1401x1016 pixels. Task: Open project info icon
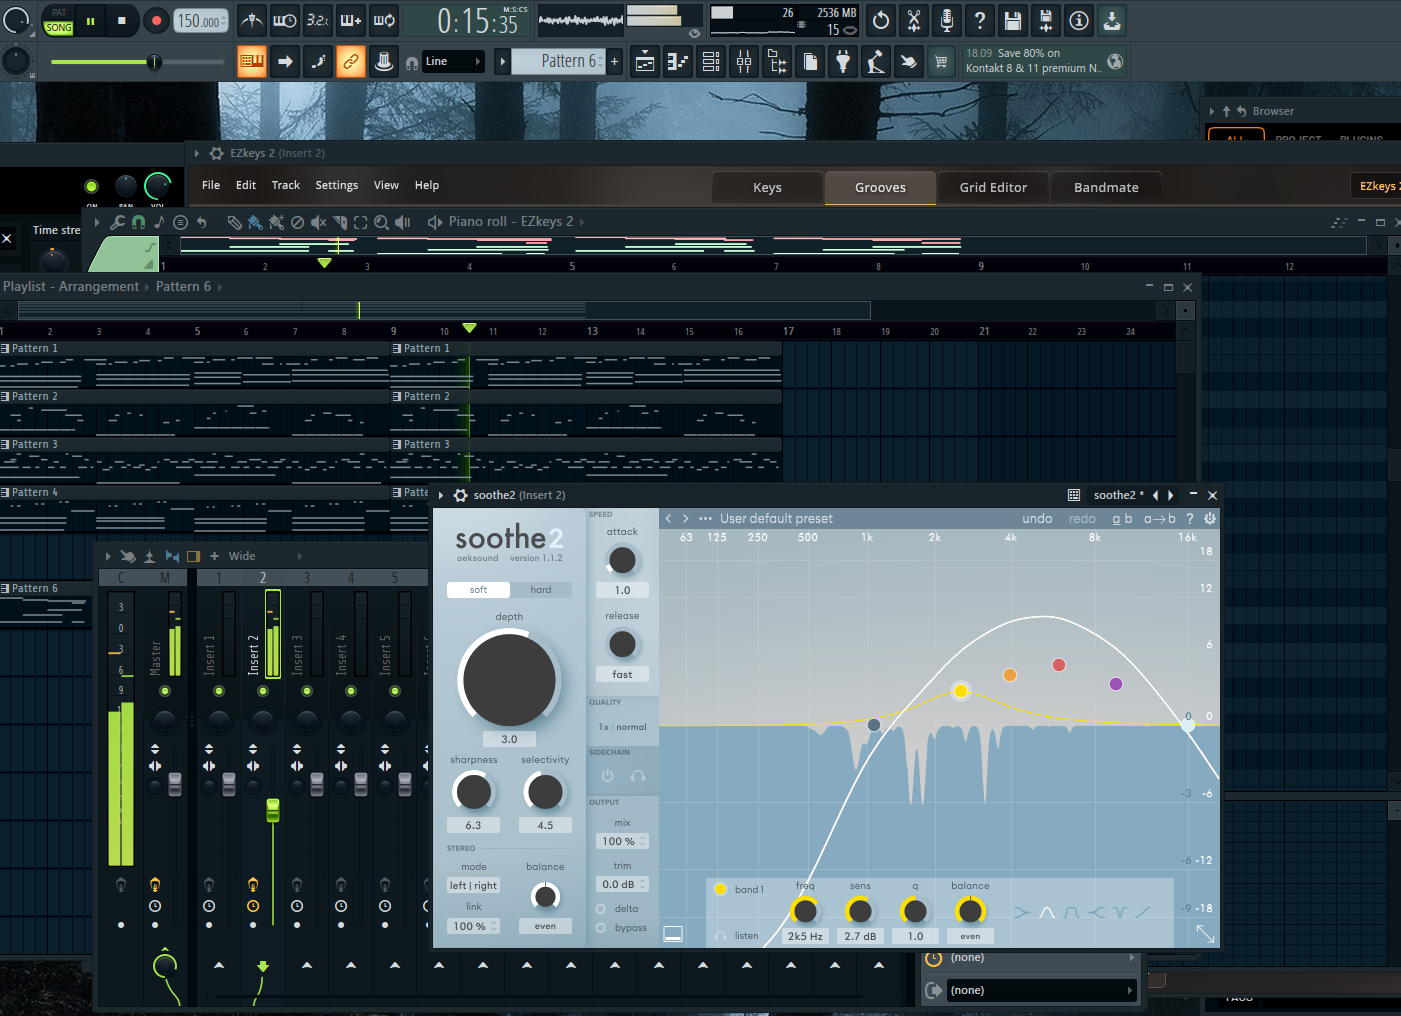[x=1078, y=20]
